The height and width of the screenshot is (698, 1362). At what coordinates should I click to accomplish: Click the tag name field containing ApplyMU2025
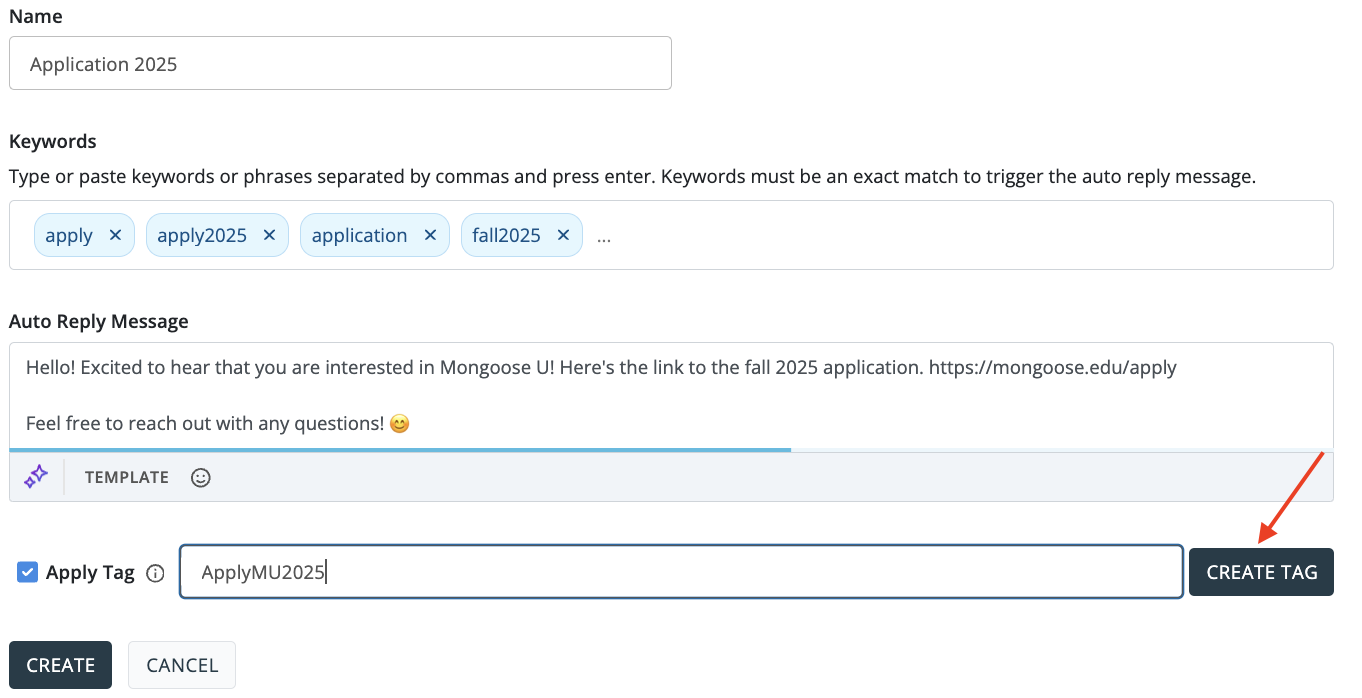tap(680, 572)
